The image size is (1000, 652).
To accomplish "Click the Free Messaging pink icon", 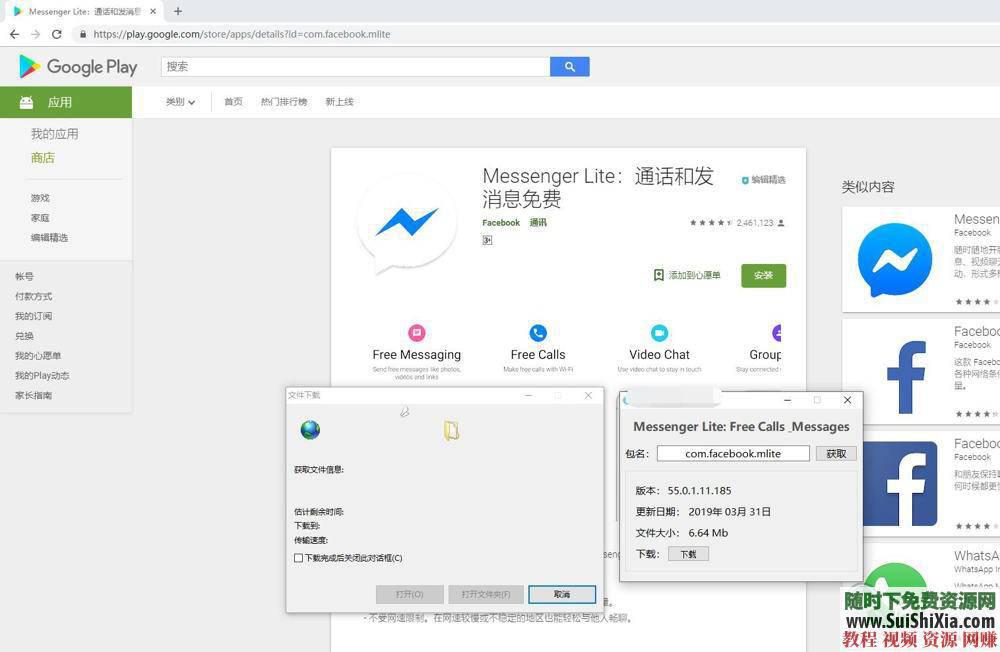I will pyautogui.click(x=416, y=332).
